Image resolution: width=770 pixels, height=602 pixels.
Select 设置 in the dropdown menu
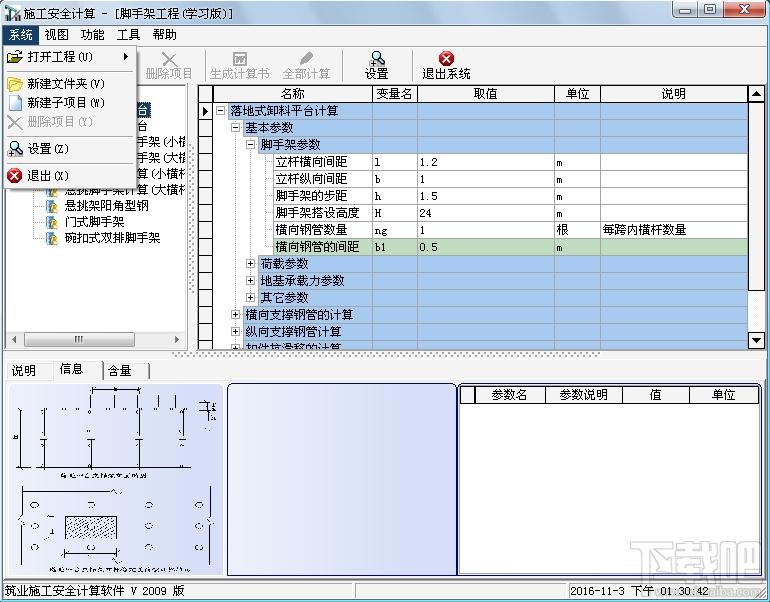click(70, 148)
